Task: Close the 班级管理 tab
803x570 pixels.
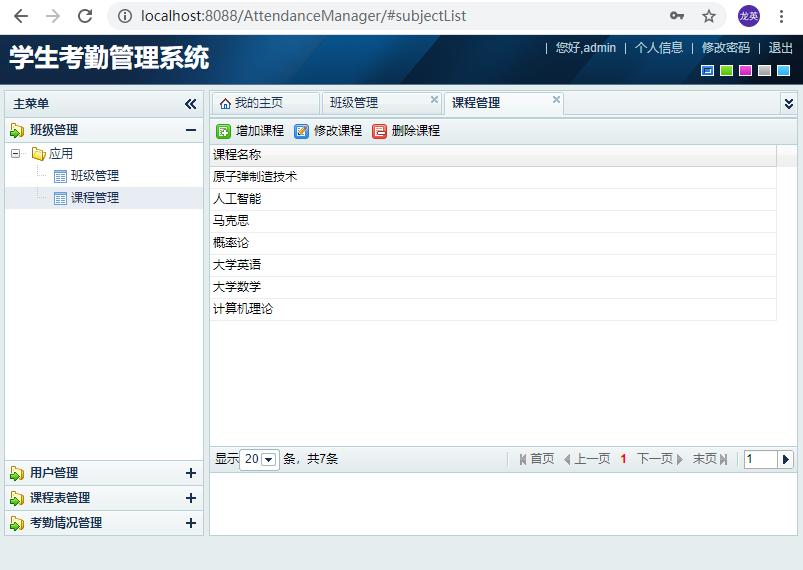Action: coord(434,99)
